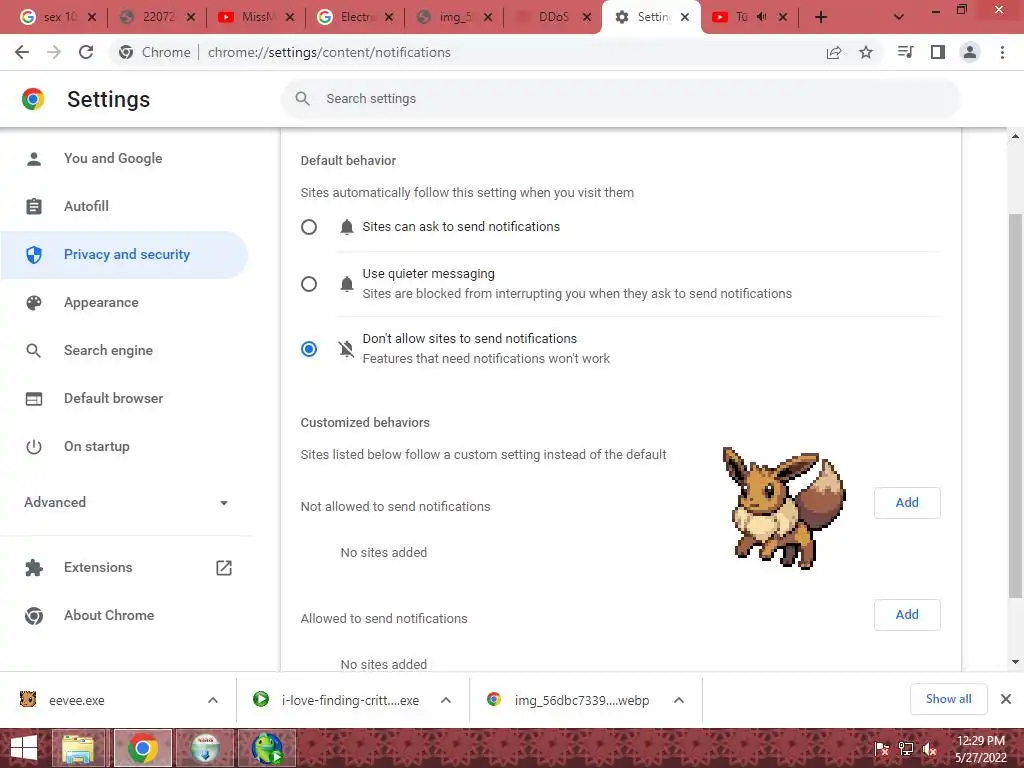Click the muted volume tray icon

[930, 750]
